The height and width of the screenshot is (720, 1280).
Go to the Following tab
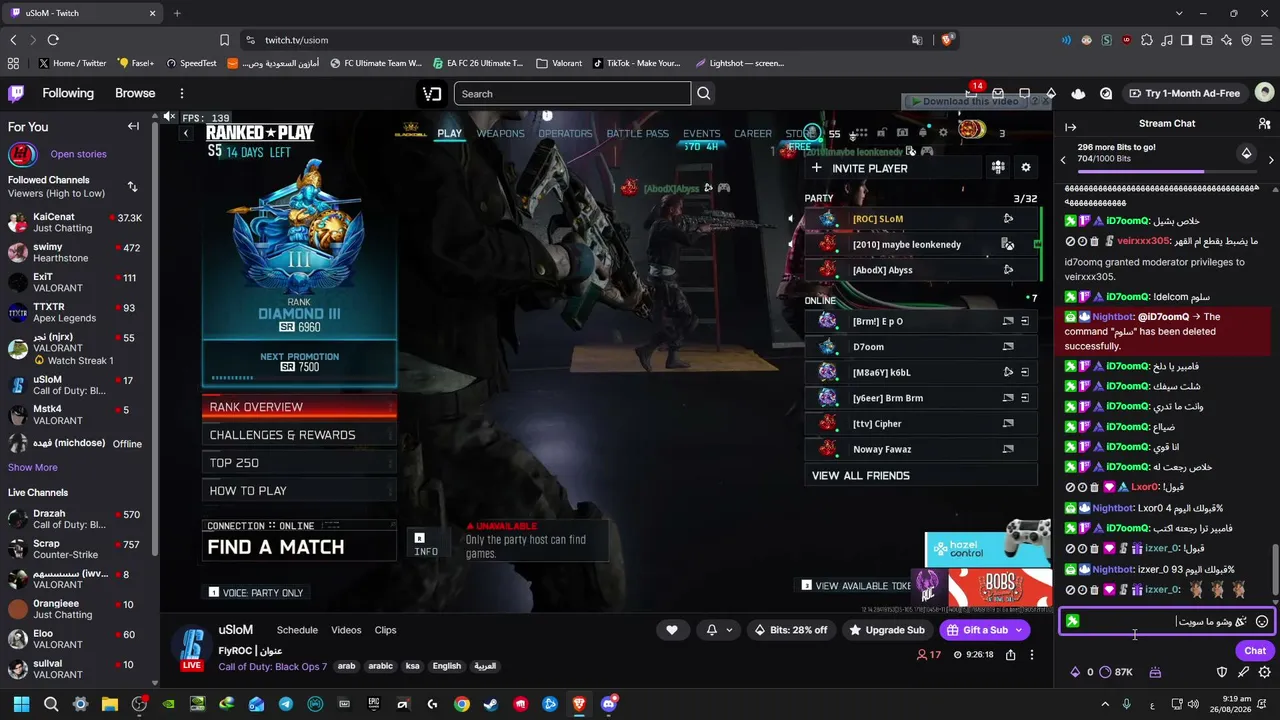[68, 93]
